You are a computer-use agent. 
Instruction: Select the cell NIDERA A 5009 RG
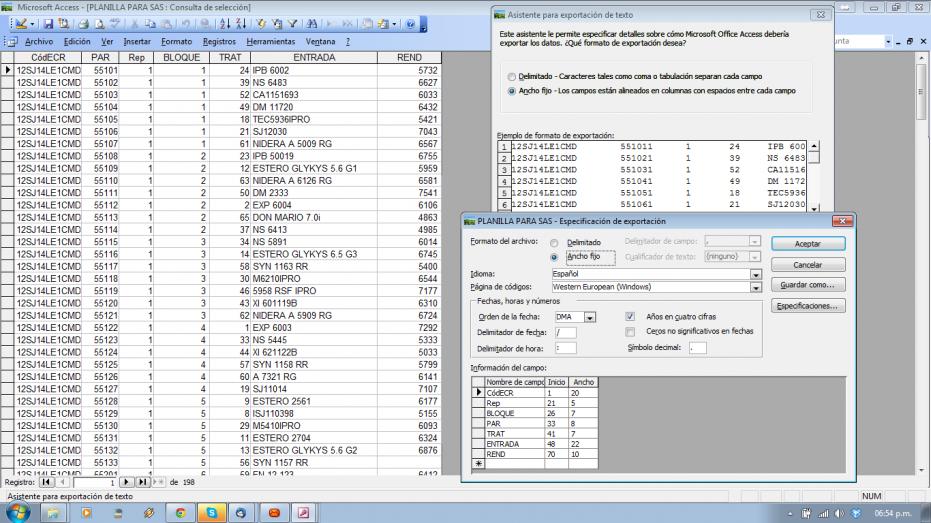click(x=314, y=144)
